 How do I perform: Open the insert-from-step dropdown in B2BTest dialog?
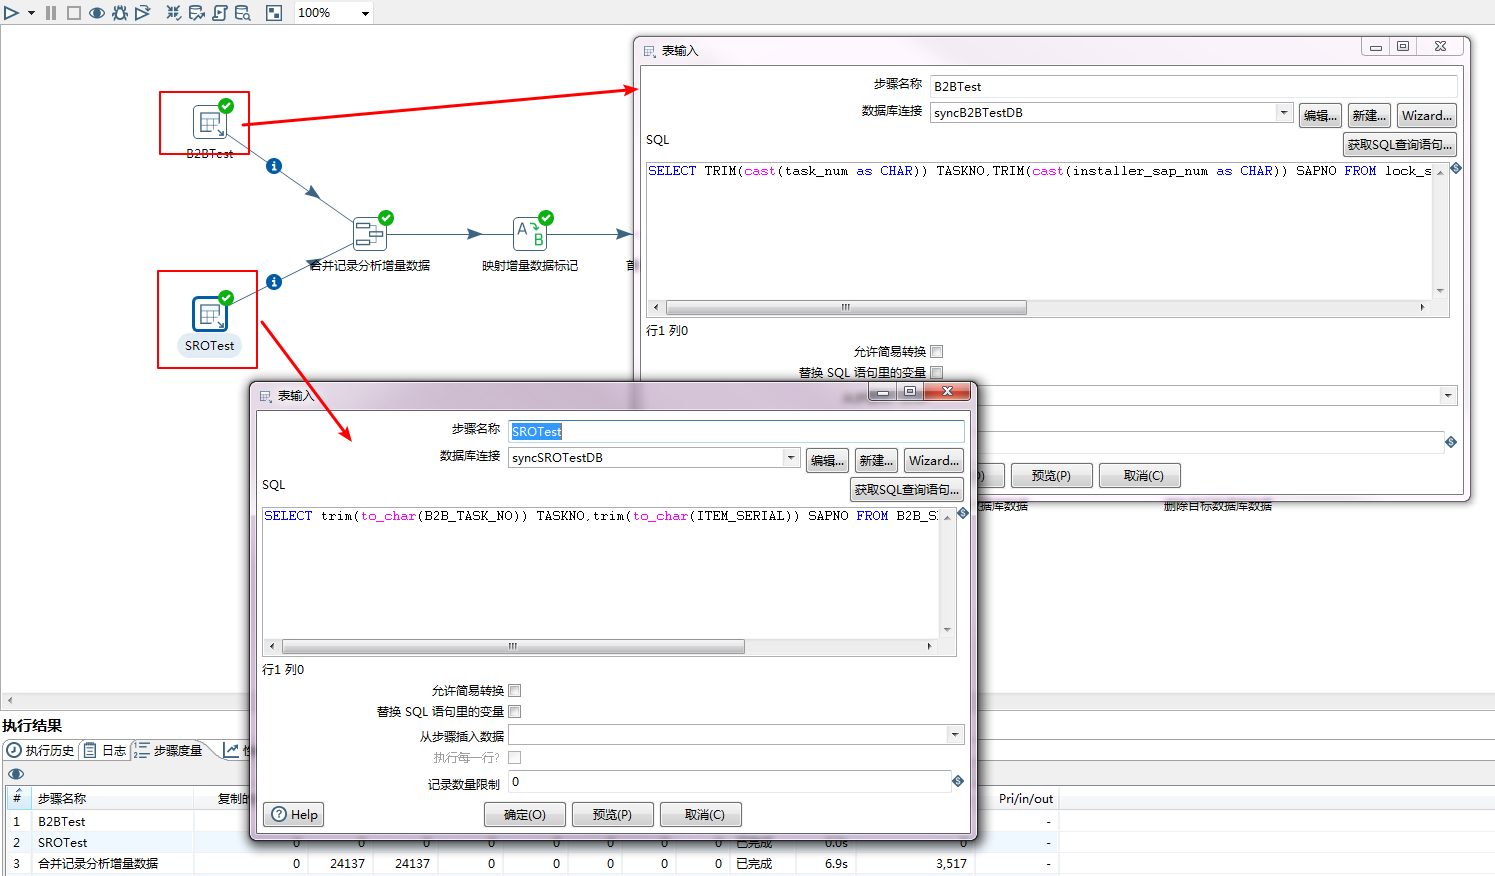(x=1448, y=396)
